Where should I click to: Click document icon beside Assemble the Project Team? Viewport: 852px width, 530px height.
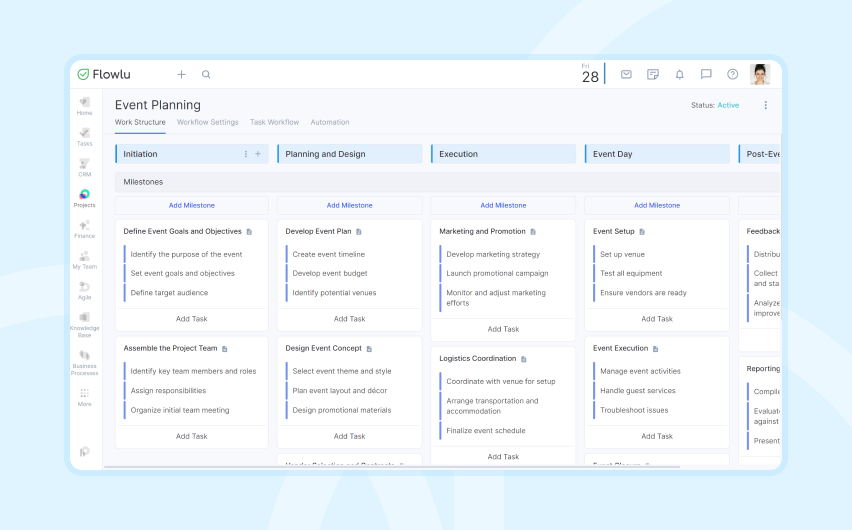(224, 349)
